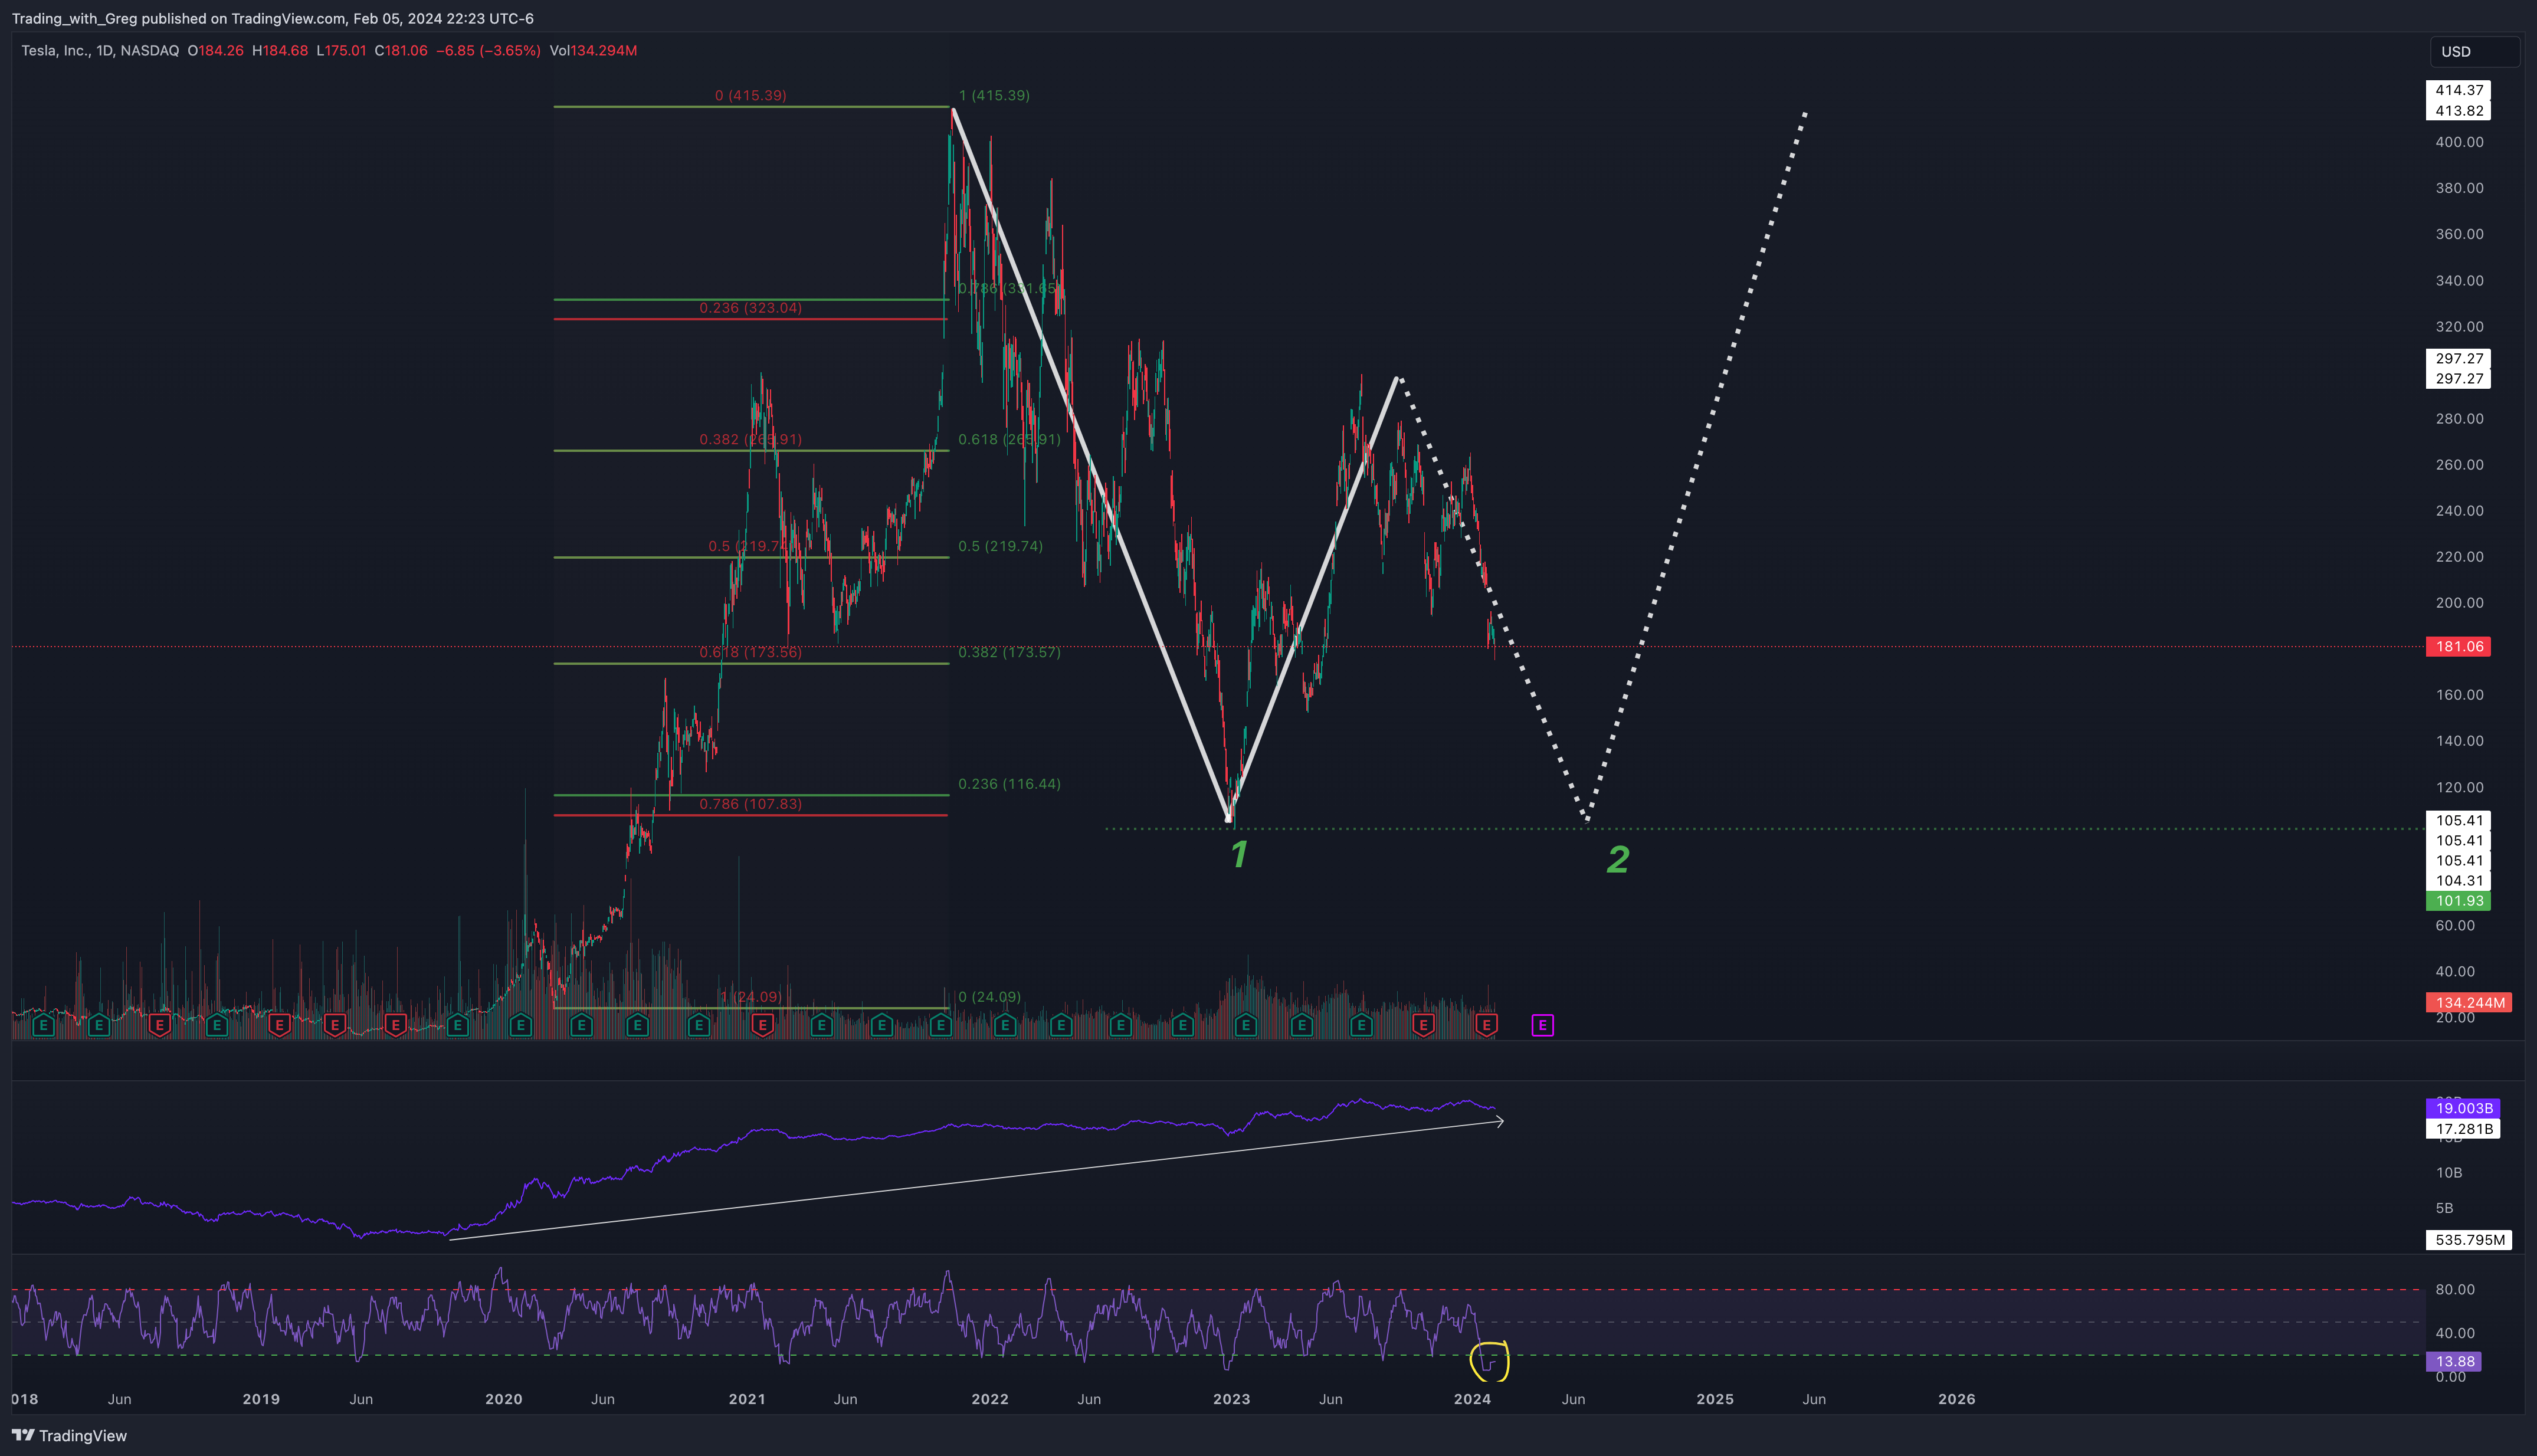This screenshot has height=1456, width=2537.
Task: Click the open value O184.26
Action: tap(215, 50)
